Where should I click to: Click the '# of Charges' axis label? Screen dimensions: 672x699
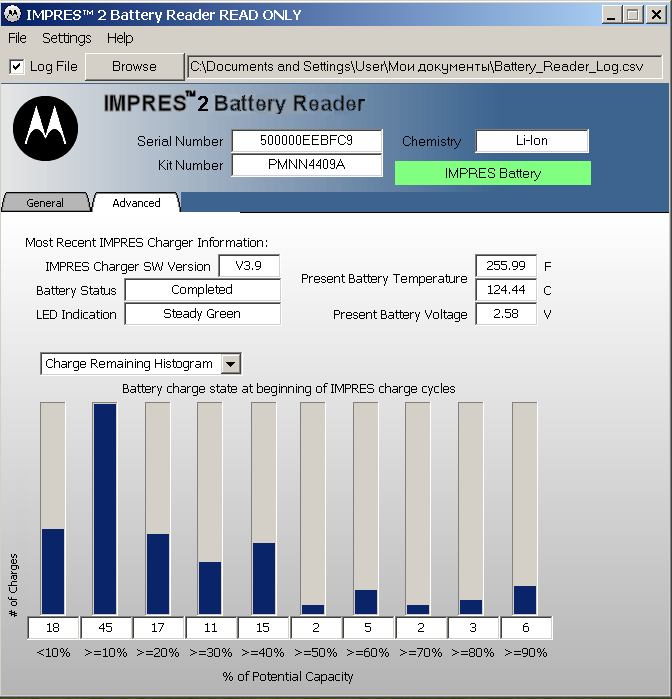(x=13, y=585)
